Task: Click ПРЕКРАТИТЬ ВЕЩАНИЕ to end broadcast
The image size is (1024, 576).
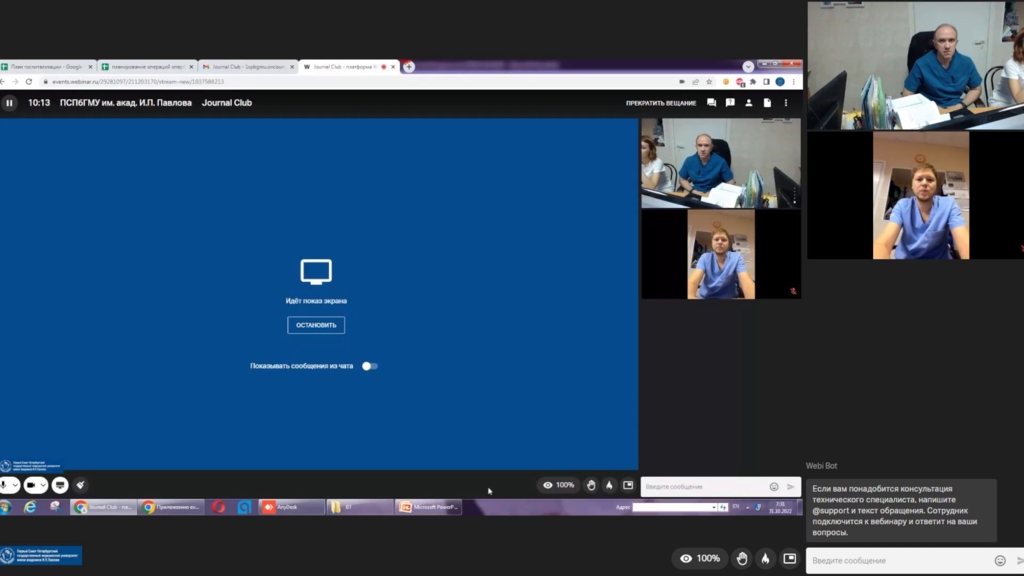Action: (x=661, y=102)
